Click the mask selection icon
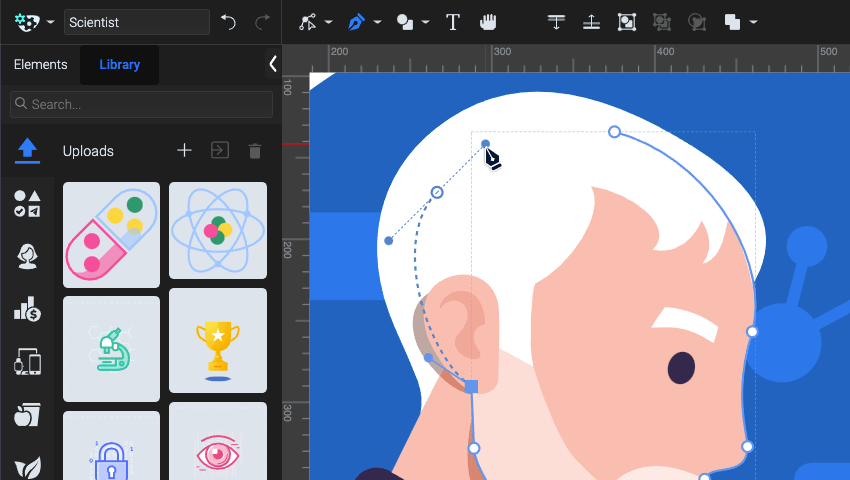Viewport: 850px width, 480px height. click(x=697, y=22)
